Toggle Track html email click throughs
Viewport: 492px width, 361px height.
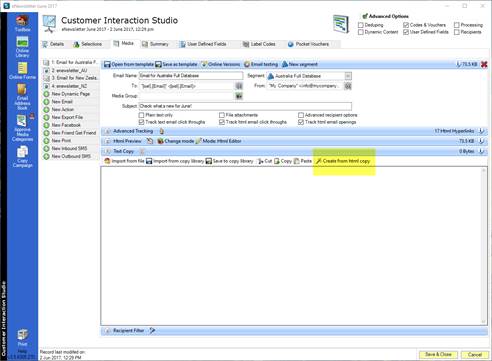(x=222, y=122)
